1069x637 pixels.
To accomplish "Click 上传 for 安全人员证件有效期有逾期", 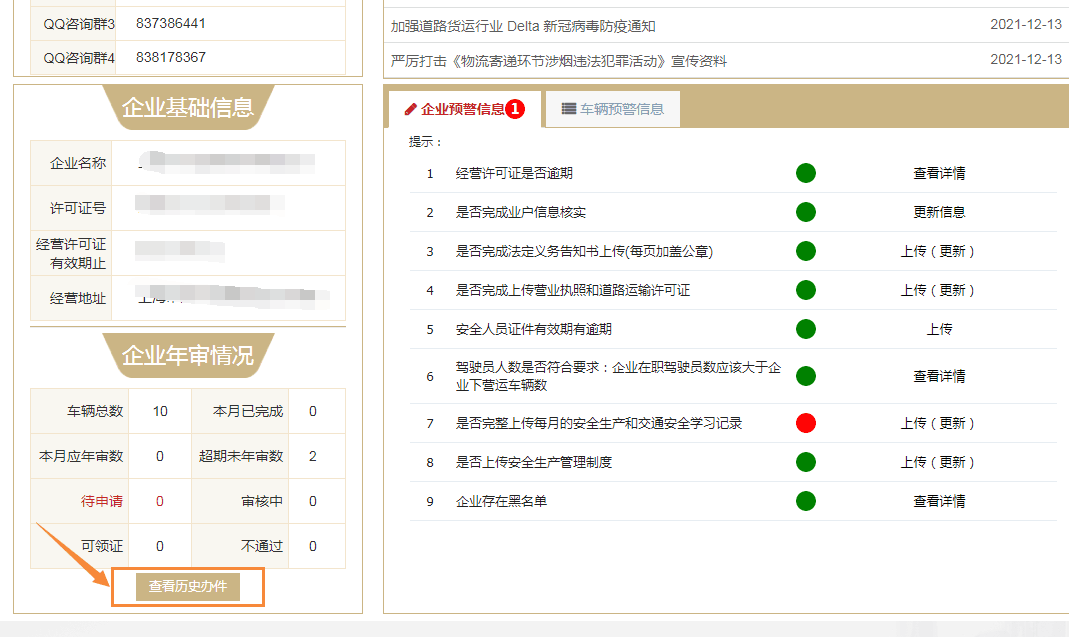I will click(x=939, y=329).
